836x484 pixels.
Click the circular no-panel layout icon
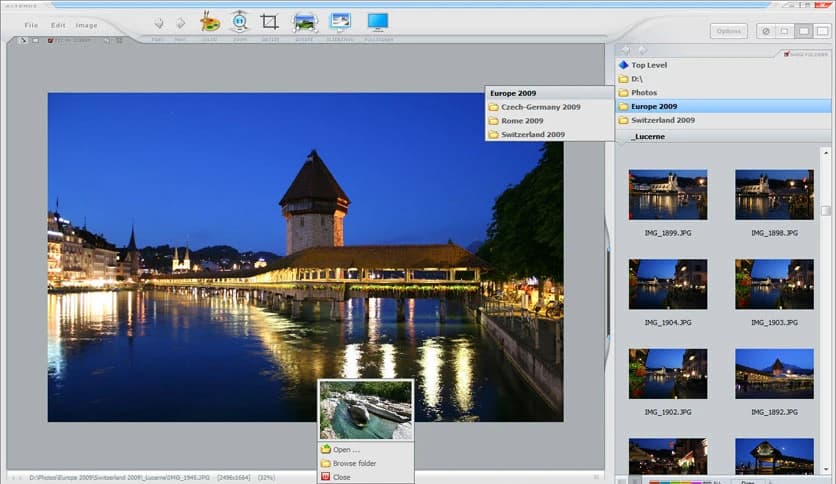pyautogui.click(x=766, y=31)
